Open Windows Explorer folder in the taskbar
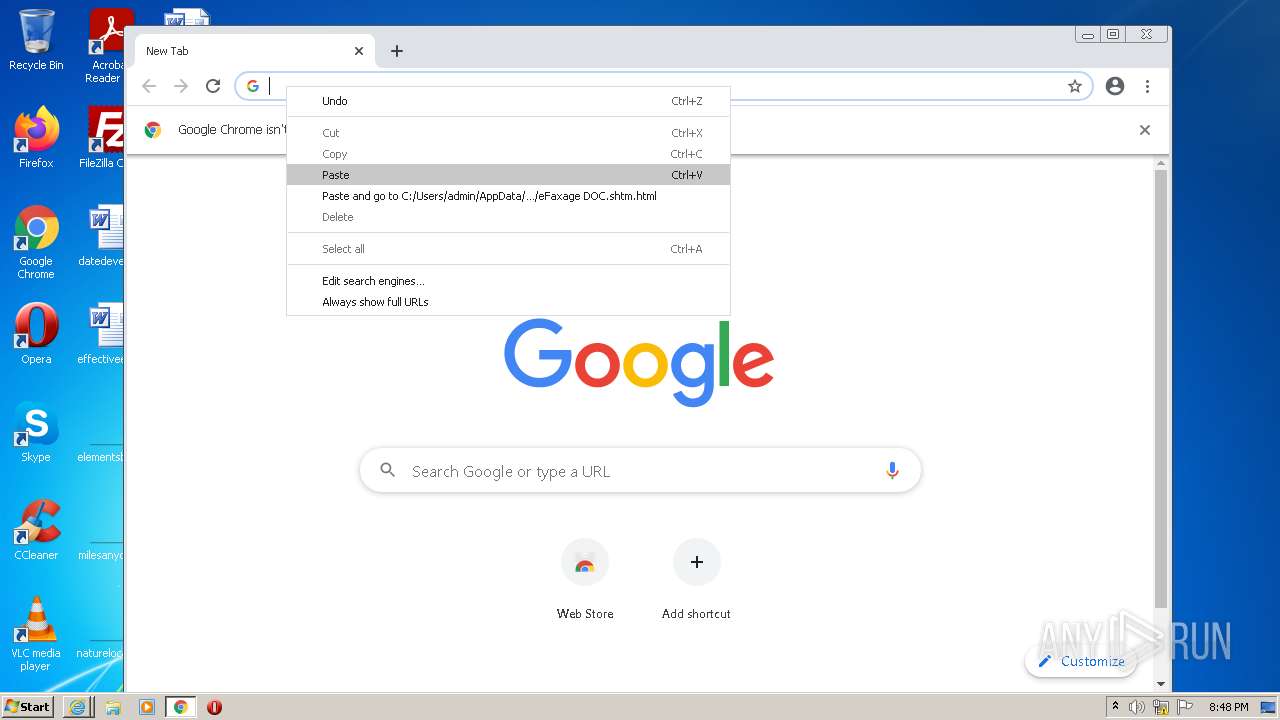The width and height of the screenshot is (1280, 720). pyautogui.click(x=113, y=707)
